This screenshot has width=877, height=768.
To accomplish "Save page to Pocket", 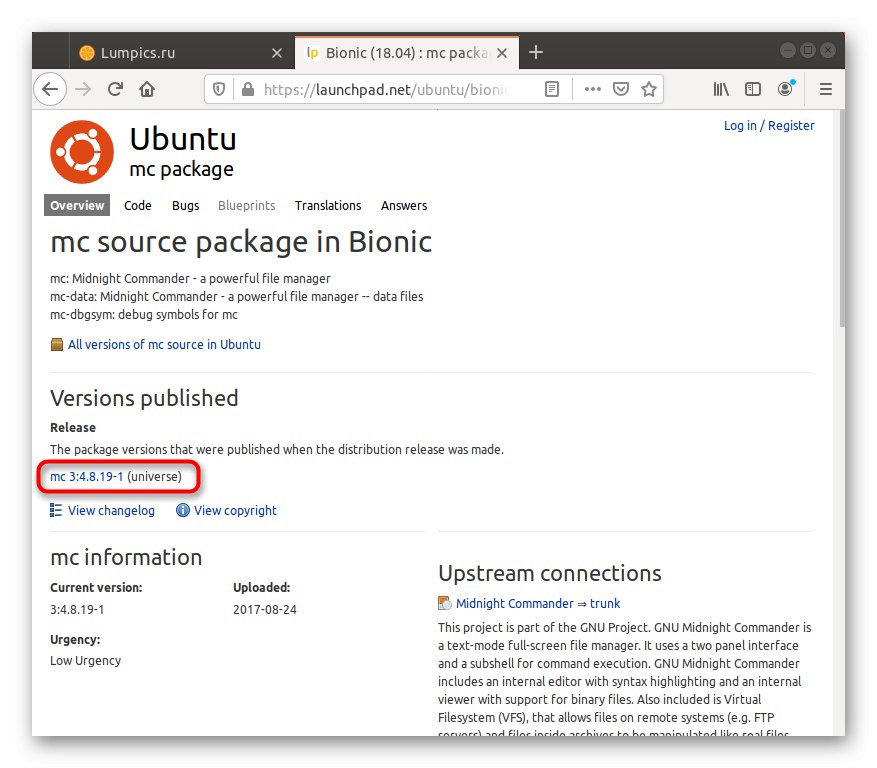I will click(621, 89).
